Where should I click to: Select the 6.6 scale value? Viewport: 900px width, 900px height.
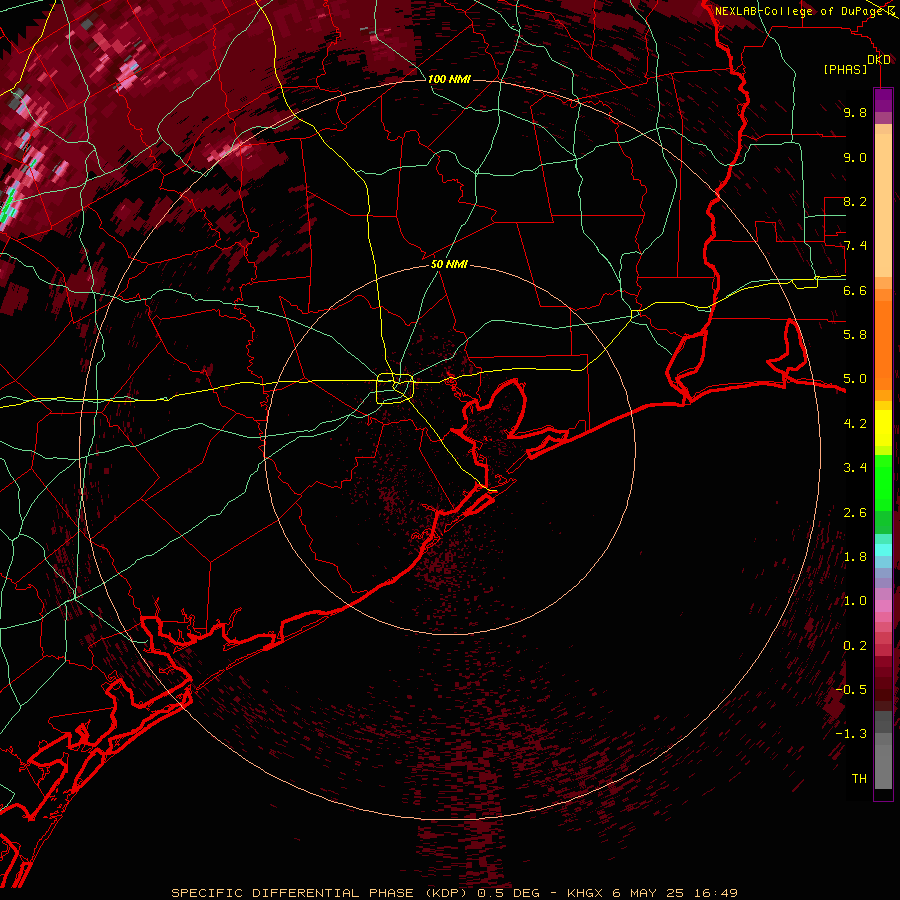click(x=855, y=290)
